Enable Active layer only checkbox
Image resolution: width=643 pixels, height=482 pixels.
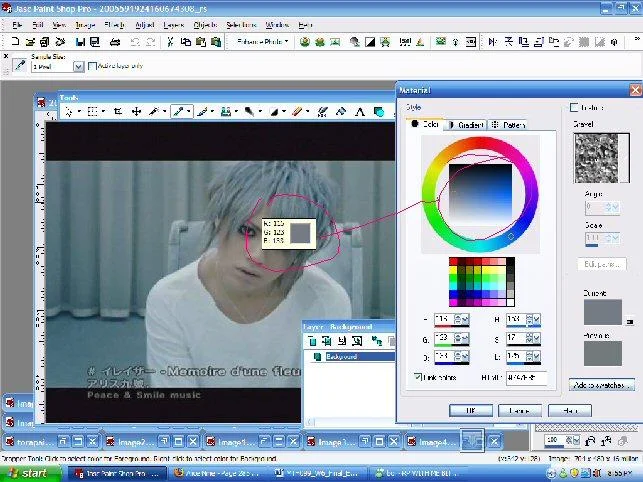pos(92,66)
